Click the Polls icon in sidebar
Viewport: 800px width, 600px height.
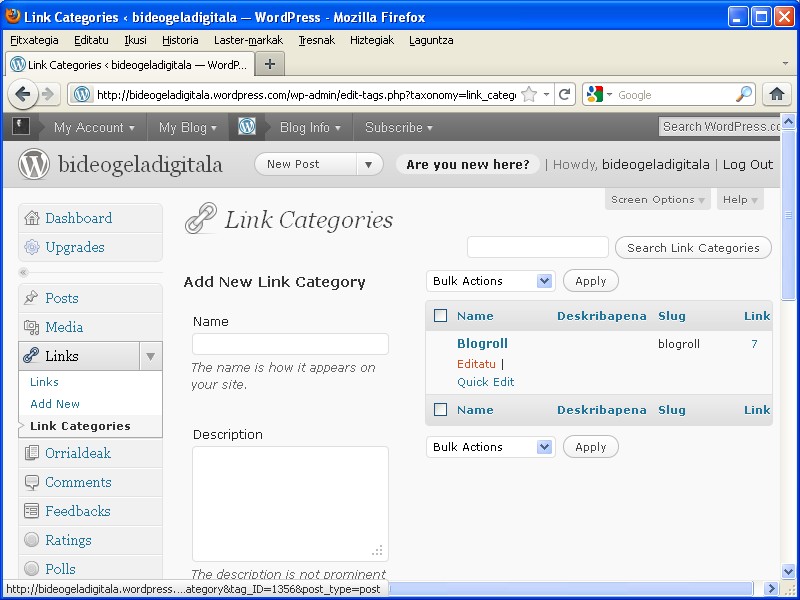point(32,568)
